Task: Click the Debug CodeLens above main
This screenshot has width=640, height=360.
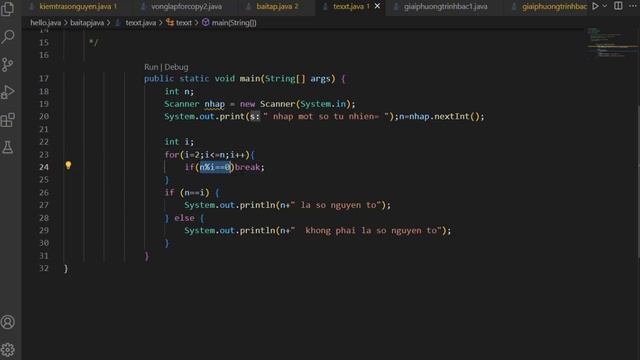Action: coord(176,67)
